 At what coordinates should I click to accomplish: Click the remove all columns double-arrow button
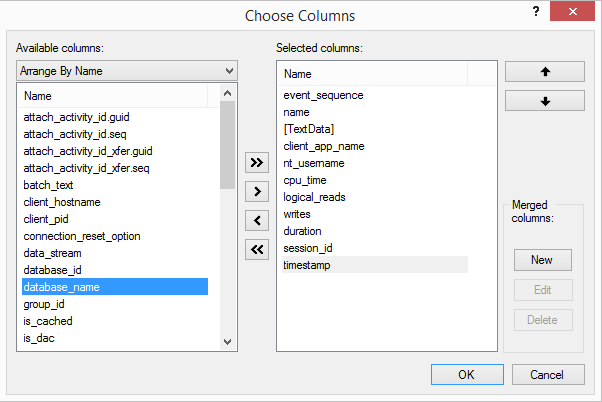click(257, 250)
